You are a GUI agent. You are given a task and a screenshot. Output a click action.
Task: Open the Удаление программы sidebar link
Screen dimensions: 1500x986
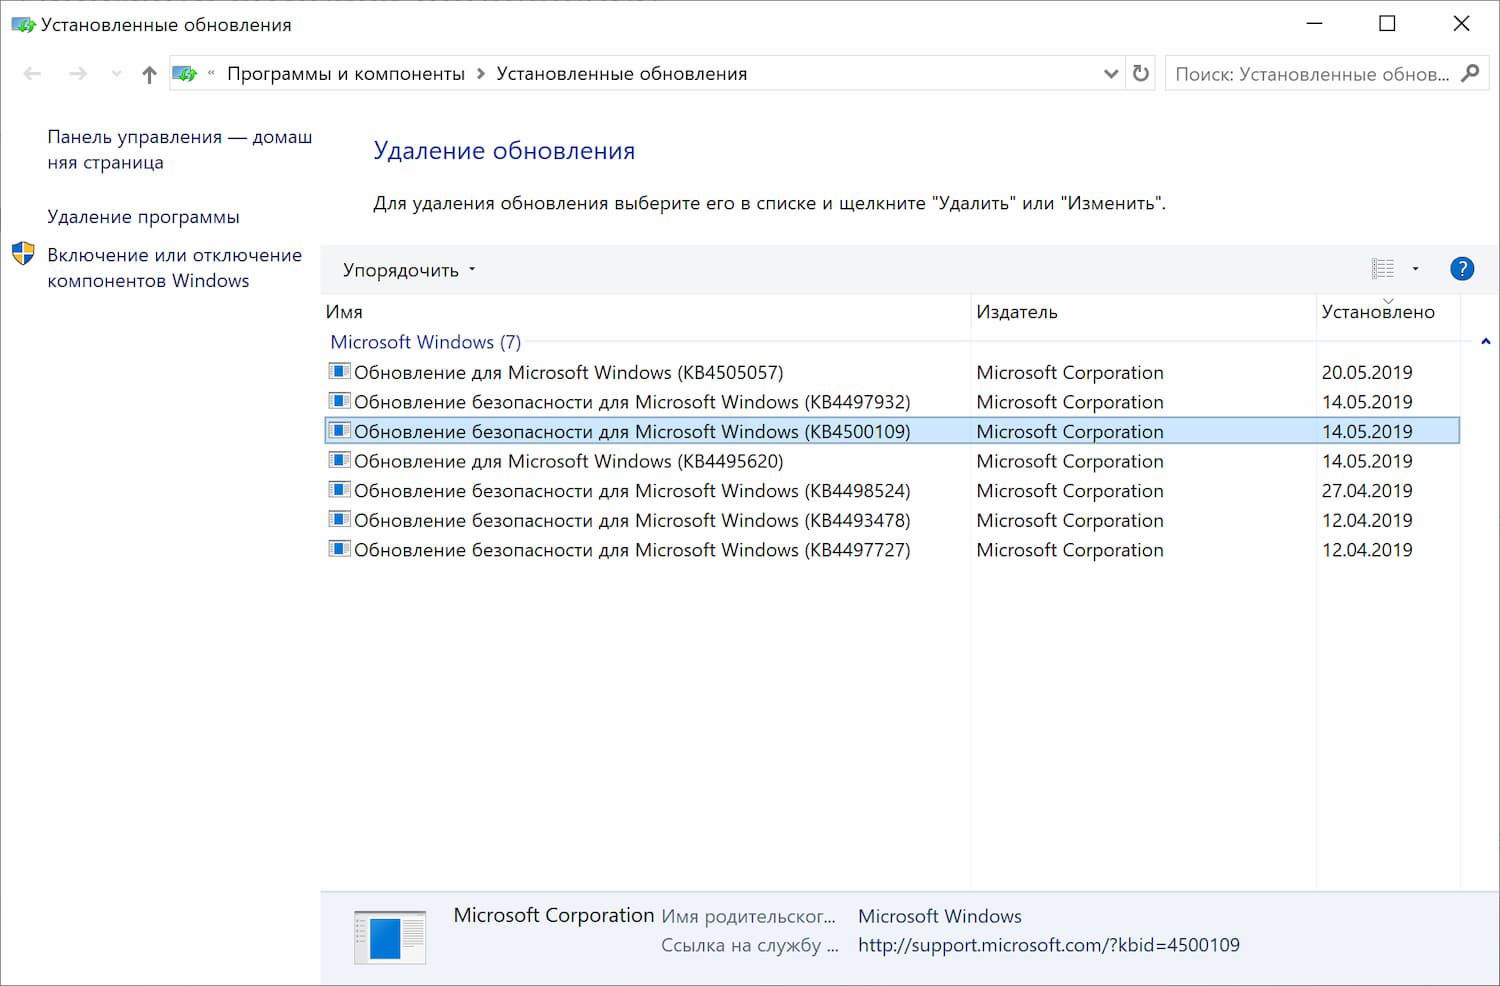coord(143,216)
